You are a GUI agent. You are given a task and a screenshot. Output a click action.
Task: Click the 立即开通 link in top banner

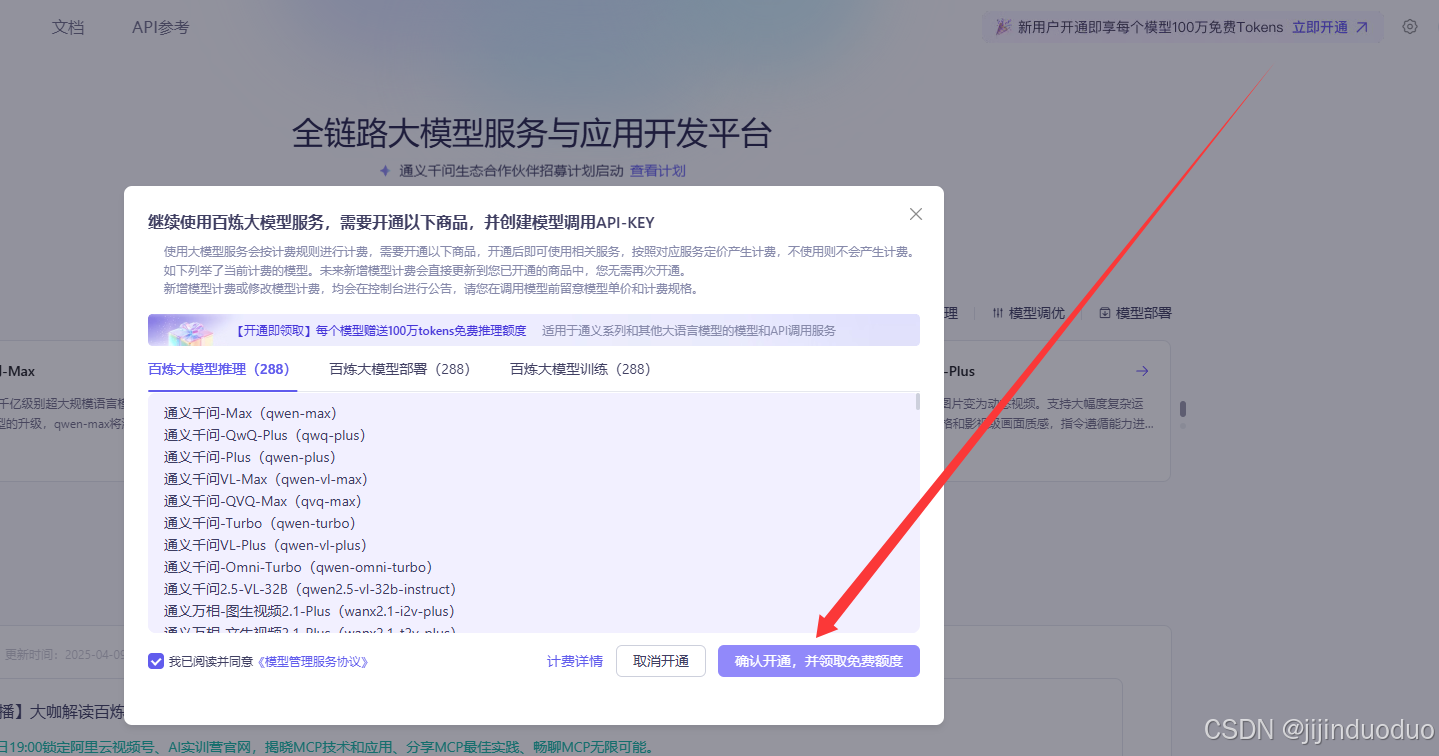click(x=1320, y=28)
